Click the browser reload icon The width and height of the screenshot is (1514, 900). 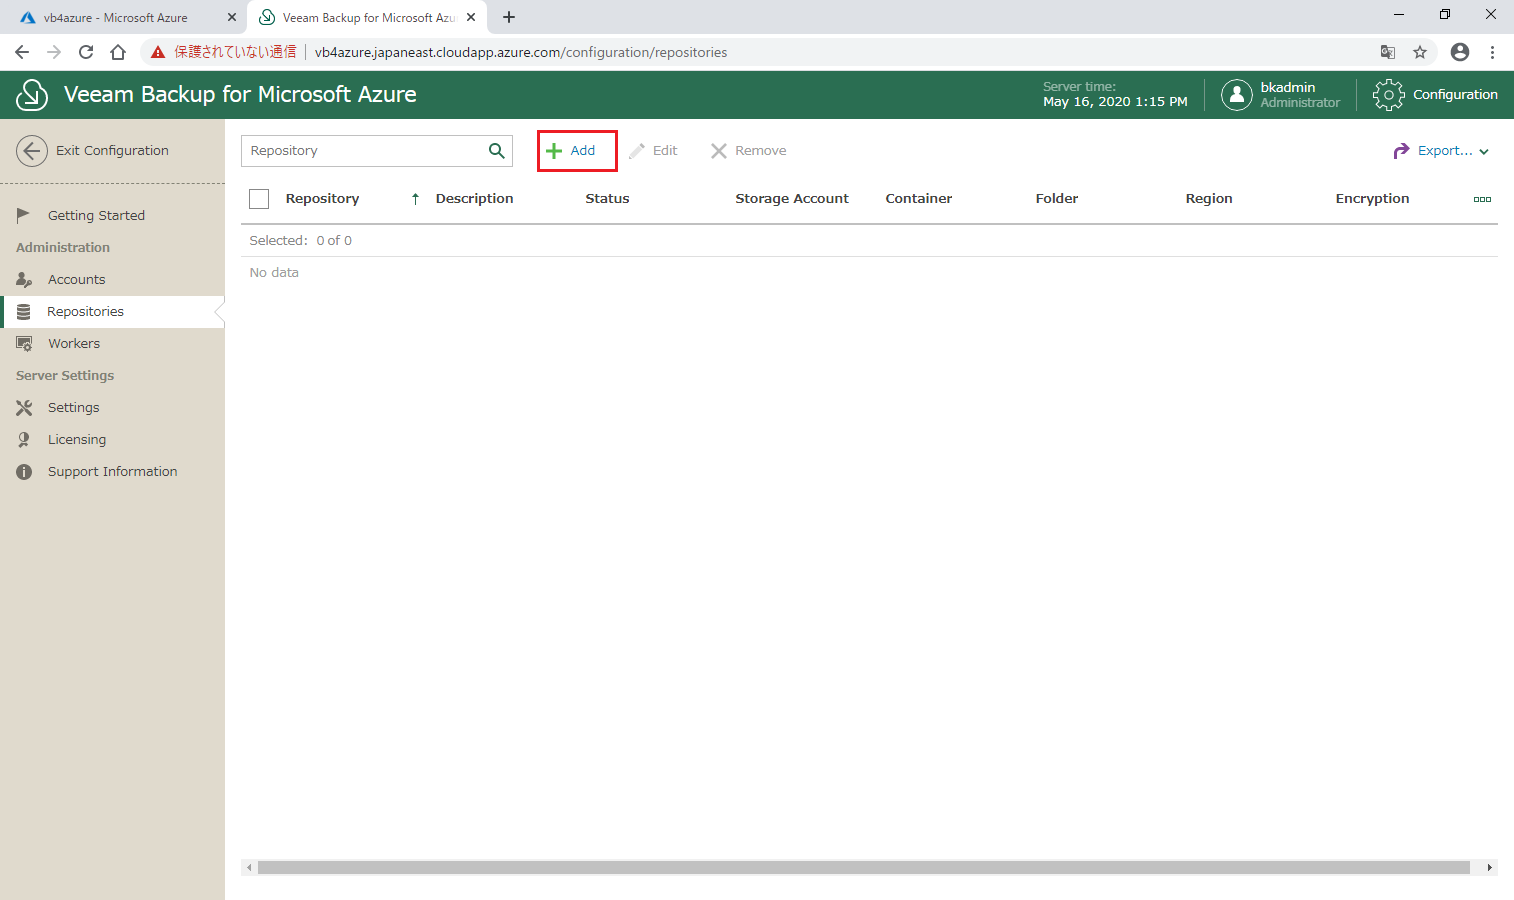coord(86,52)
